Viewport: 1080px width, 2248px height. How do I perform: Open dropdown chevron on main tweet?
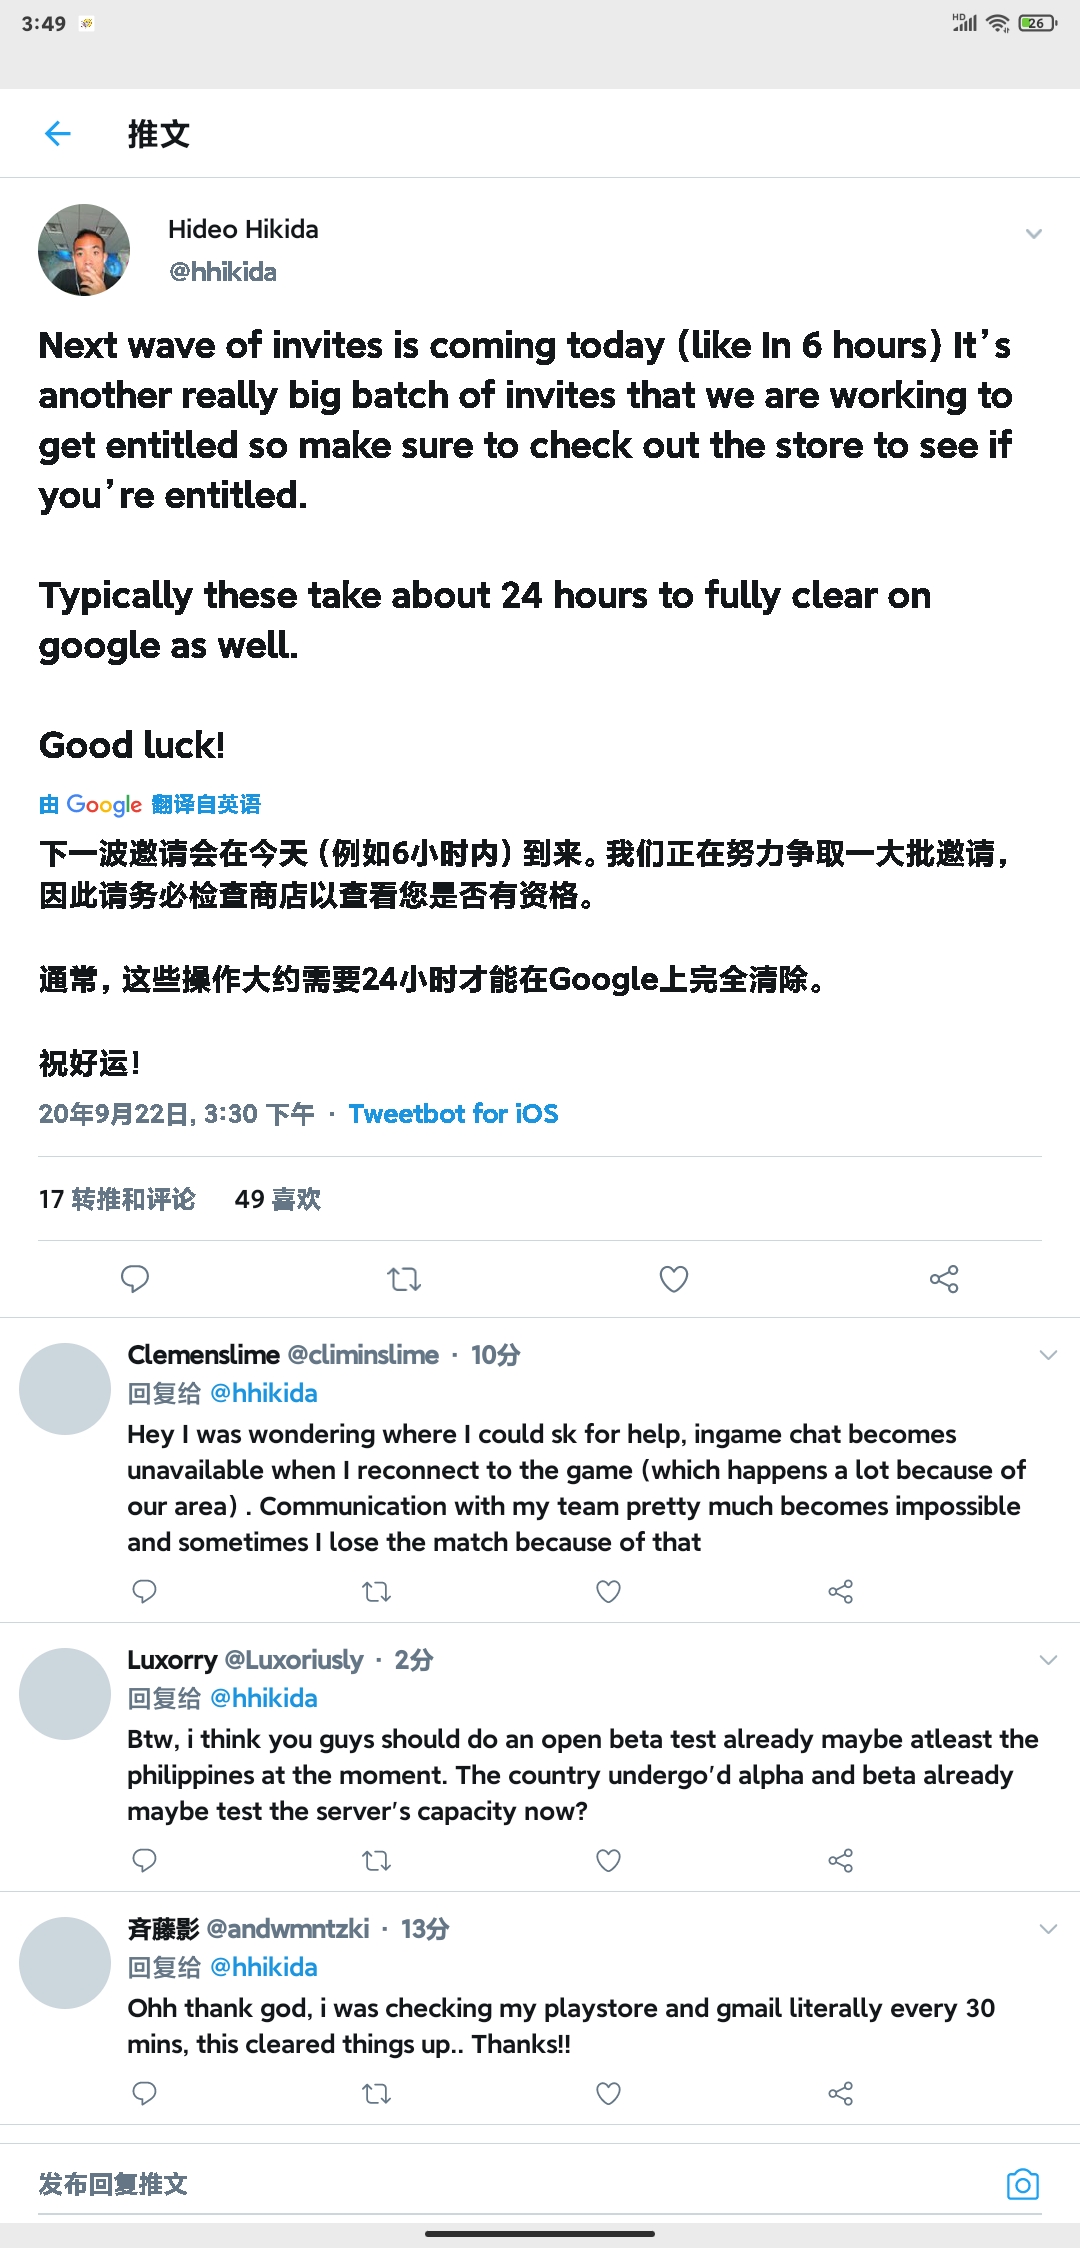(x=1034, y=234)
